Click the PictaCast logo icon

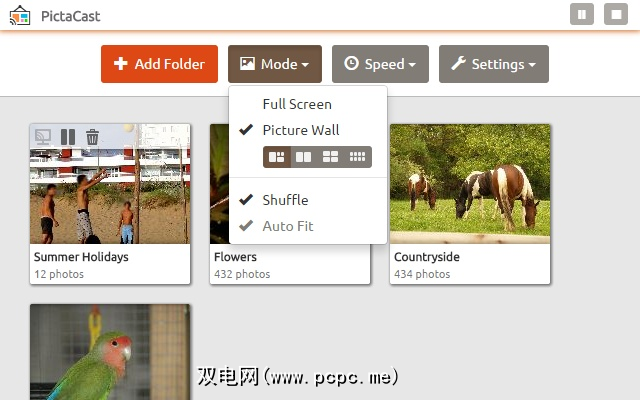click(x=20, y=16)
